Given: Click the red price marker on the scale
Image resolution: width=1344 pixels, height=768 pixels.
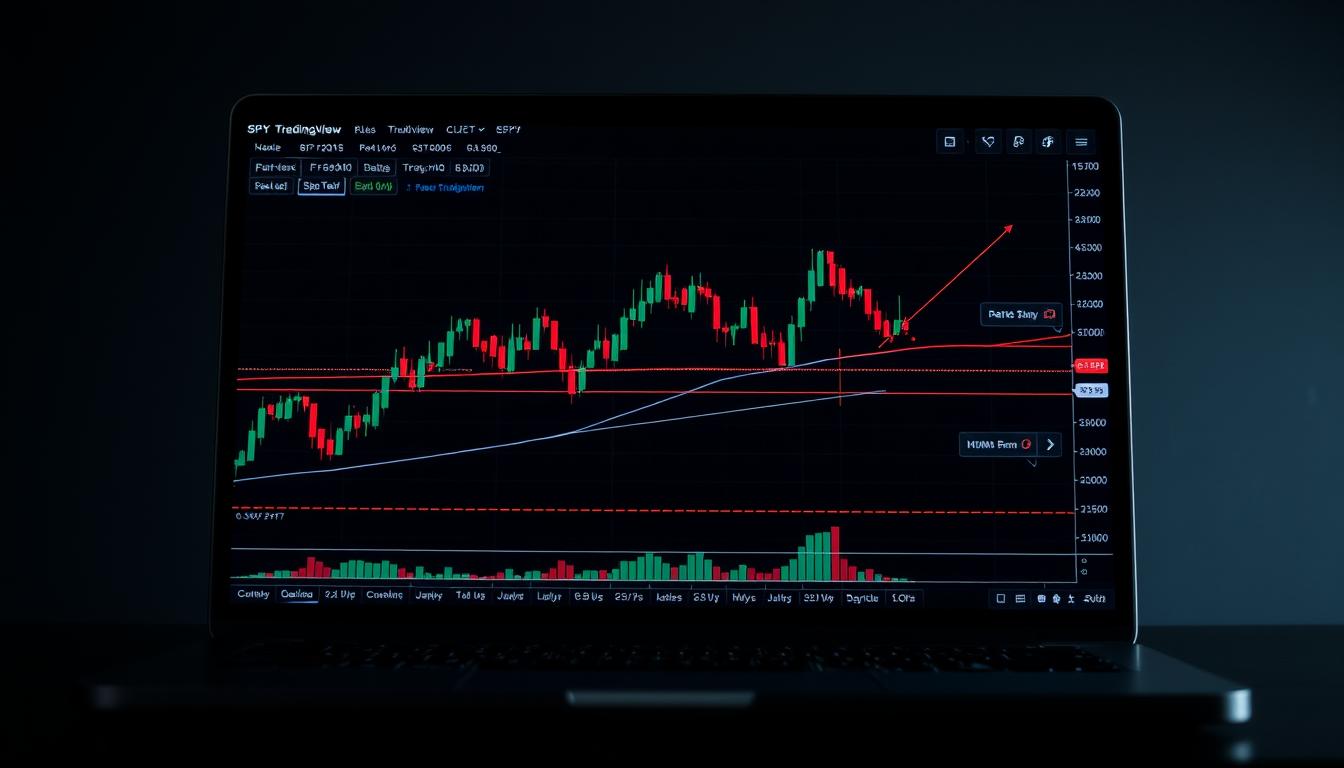Looking at the screenshot, I should [1092, 365].
